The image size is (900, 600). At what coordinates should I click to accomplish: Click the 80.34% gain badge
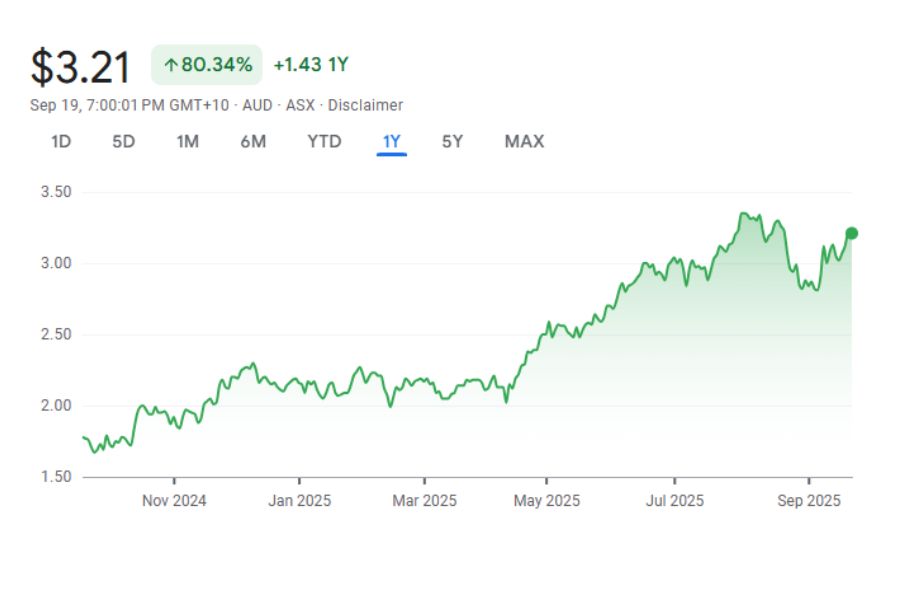pyautogui.click(x=207, y=65)
